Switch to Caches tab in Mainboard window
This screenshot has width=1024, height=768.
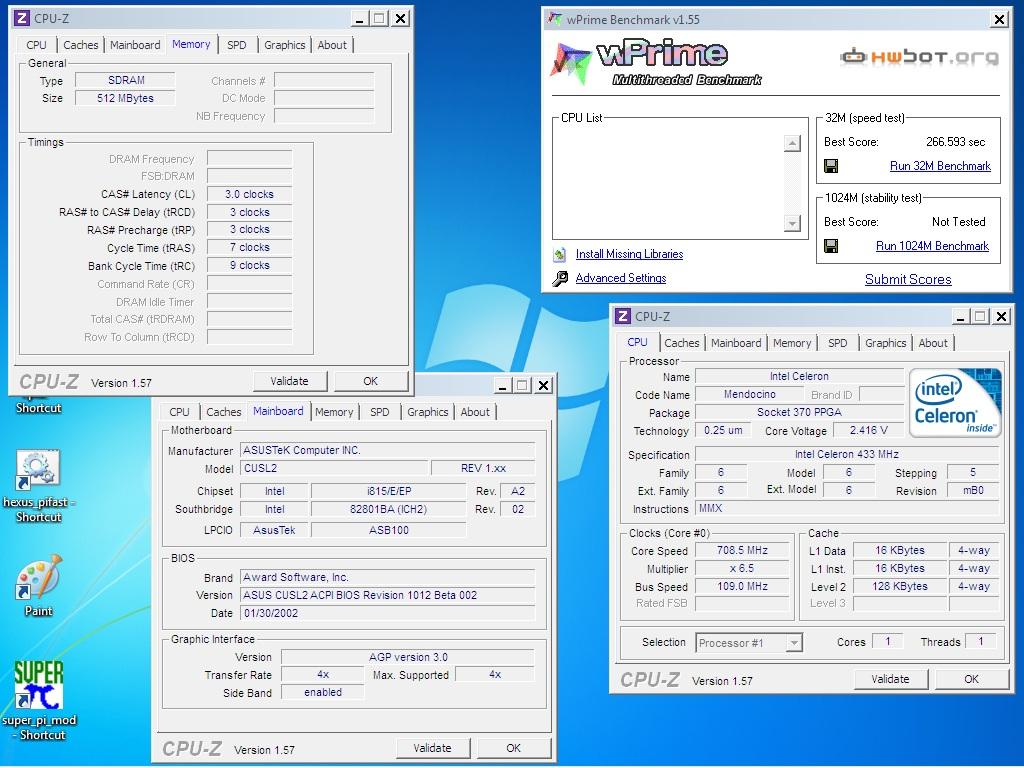pyautogui.click(x=223, y=412)
